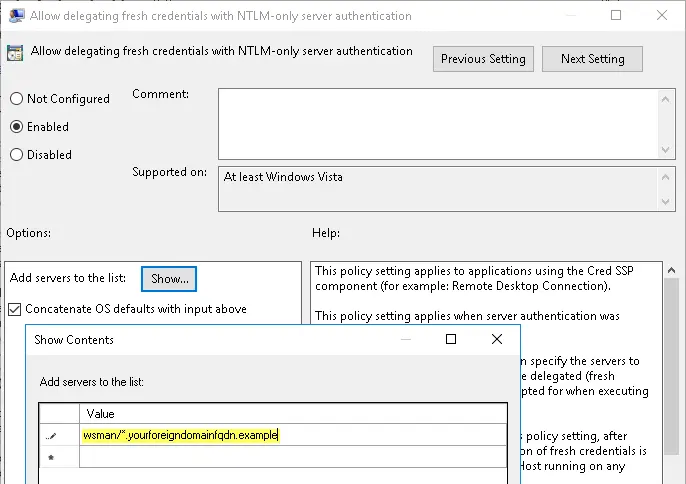This screenshot has height=484, width=686.
Task: Close the Show Contents dialog
Action: pos(497,340)
